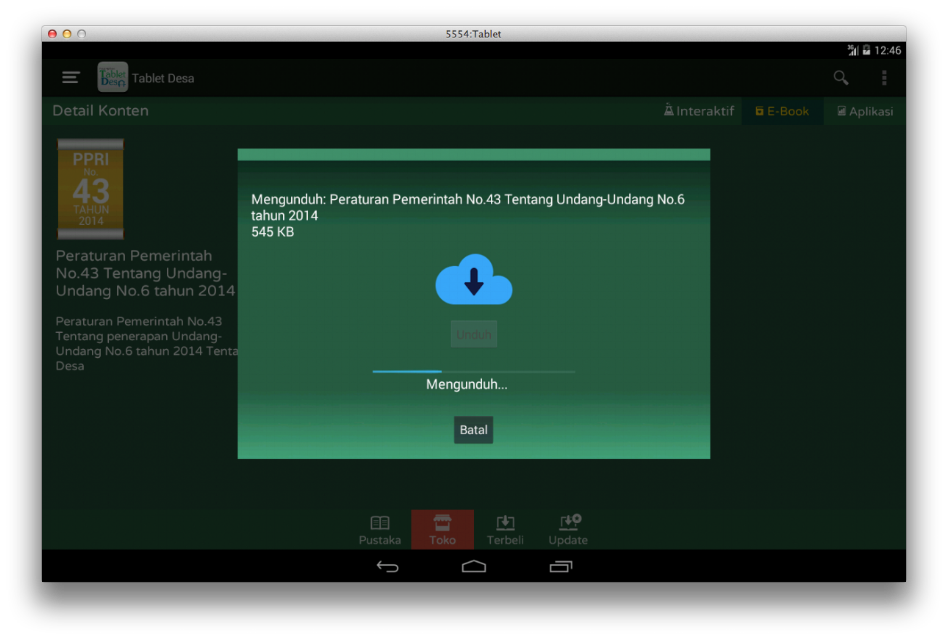Open the Terbeli purchased section
This screenshot has height=640, width=948.
tap(505, 530)
